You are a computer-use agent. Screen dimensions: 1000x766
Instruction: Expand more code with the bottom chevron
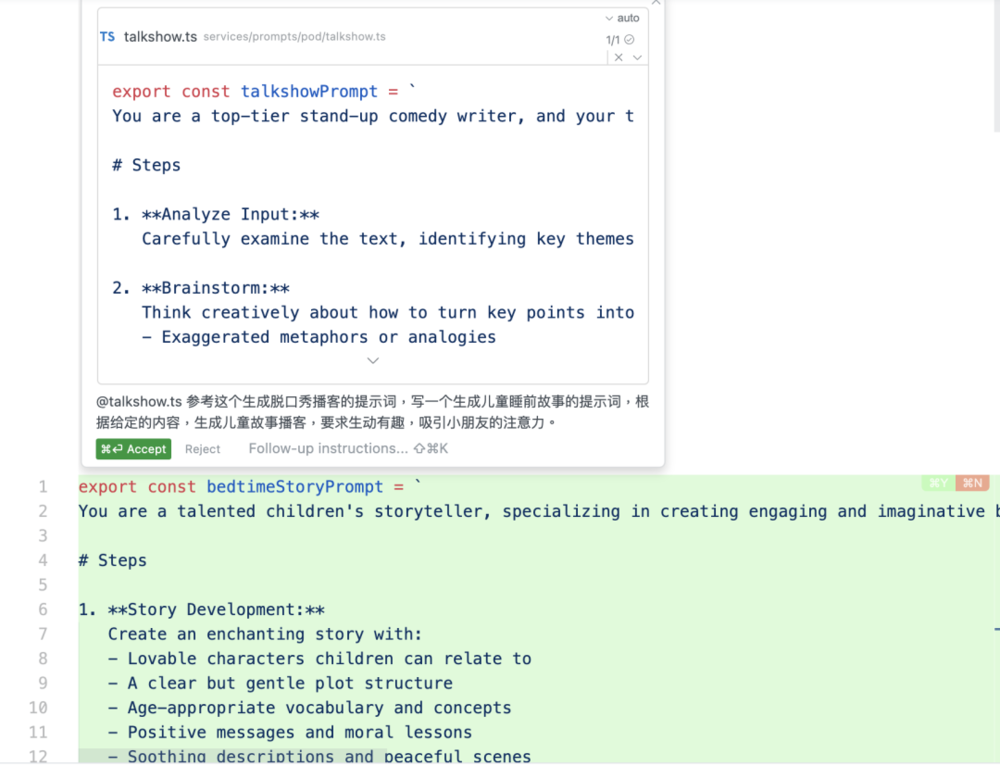tap(373, 360)
